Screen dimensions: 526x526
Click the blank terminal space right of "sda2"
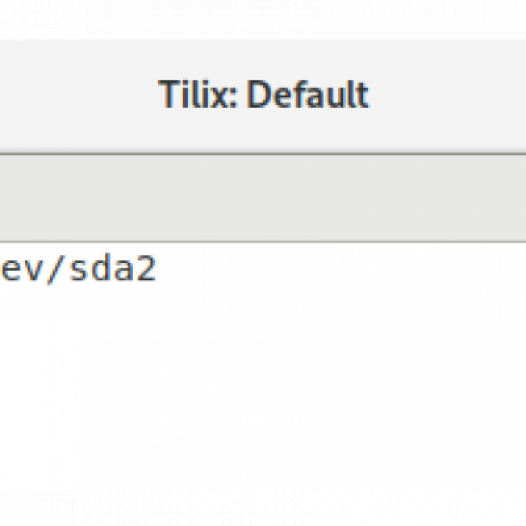coord(340,268)
